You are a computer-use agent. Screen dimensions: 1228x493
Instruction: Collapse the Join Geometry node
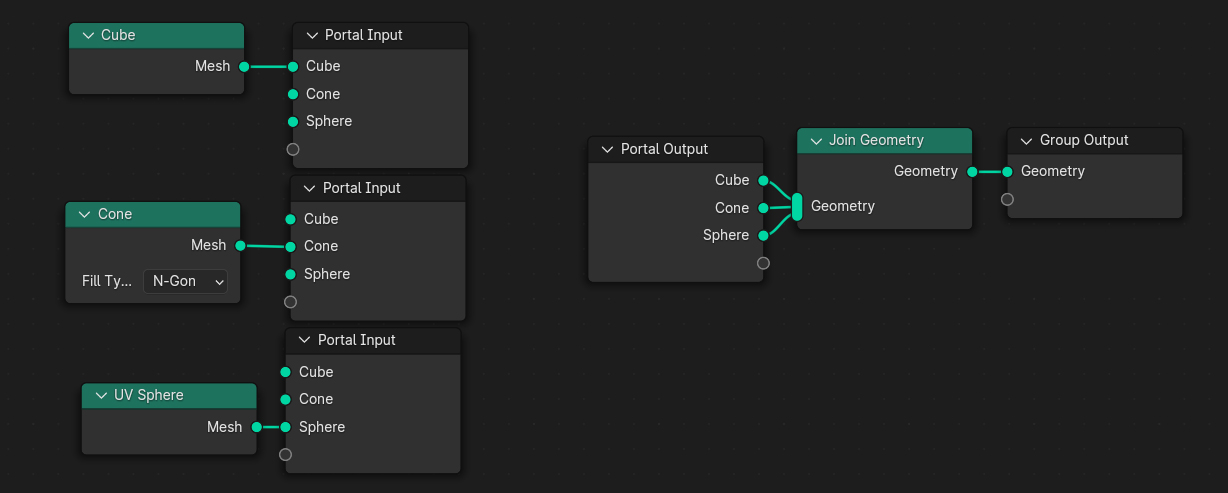click(815, 140)
